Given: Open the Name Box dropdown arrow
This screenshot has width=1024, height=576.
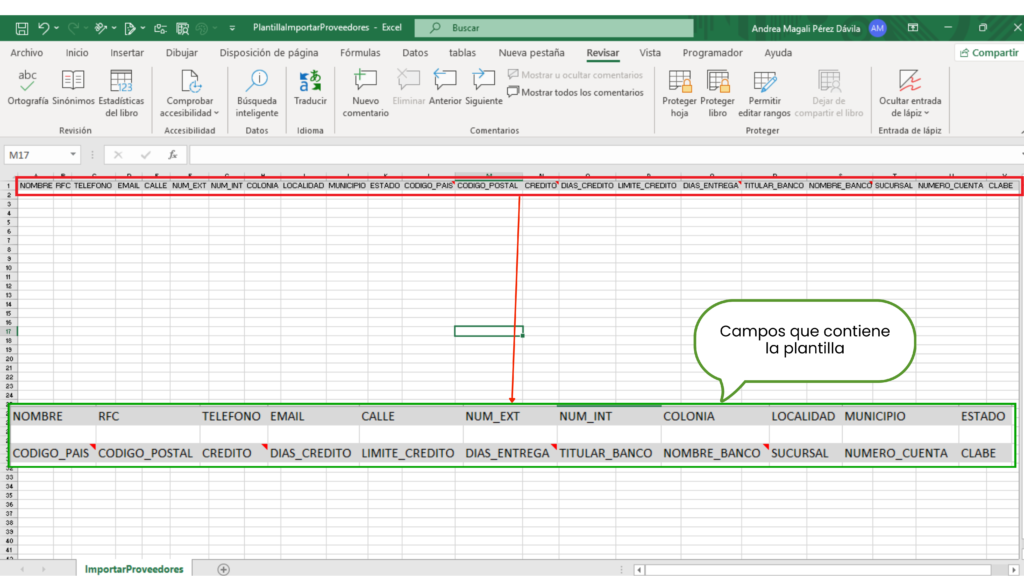Looking at the screenshot, I should pyautogui.click(x=74, y=155).
